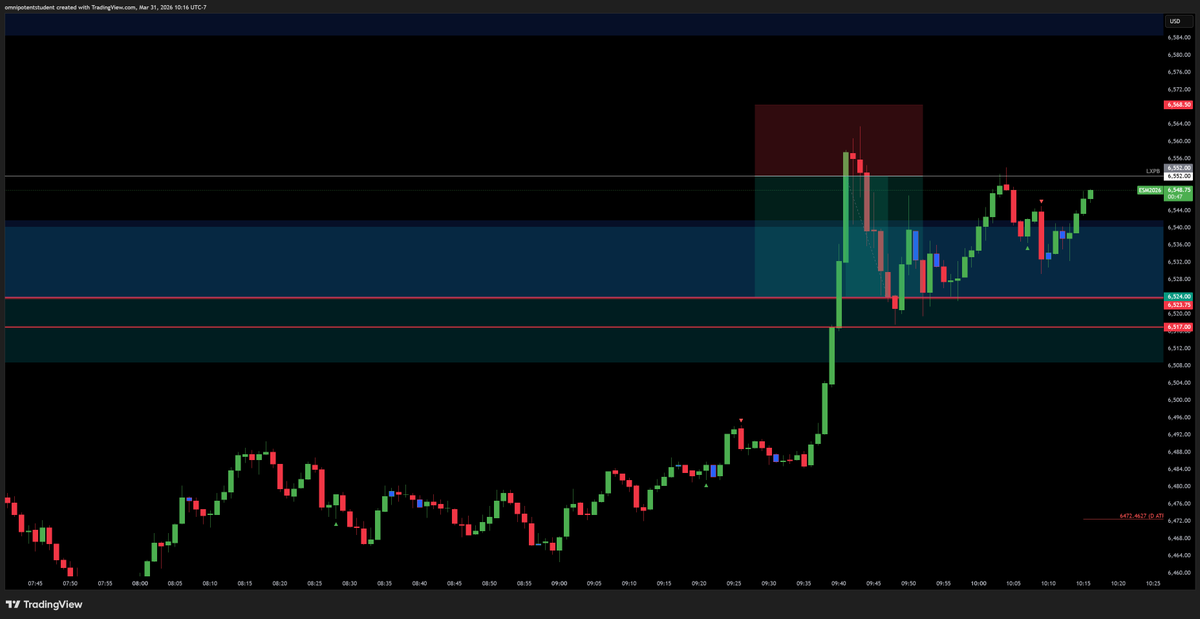
Task: Click the LXPB horizontal line label
Action: (1152, 172)
